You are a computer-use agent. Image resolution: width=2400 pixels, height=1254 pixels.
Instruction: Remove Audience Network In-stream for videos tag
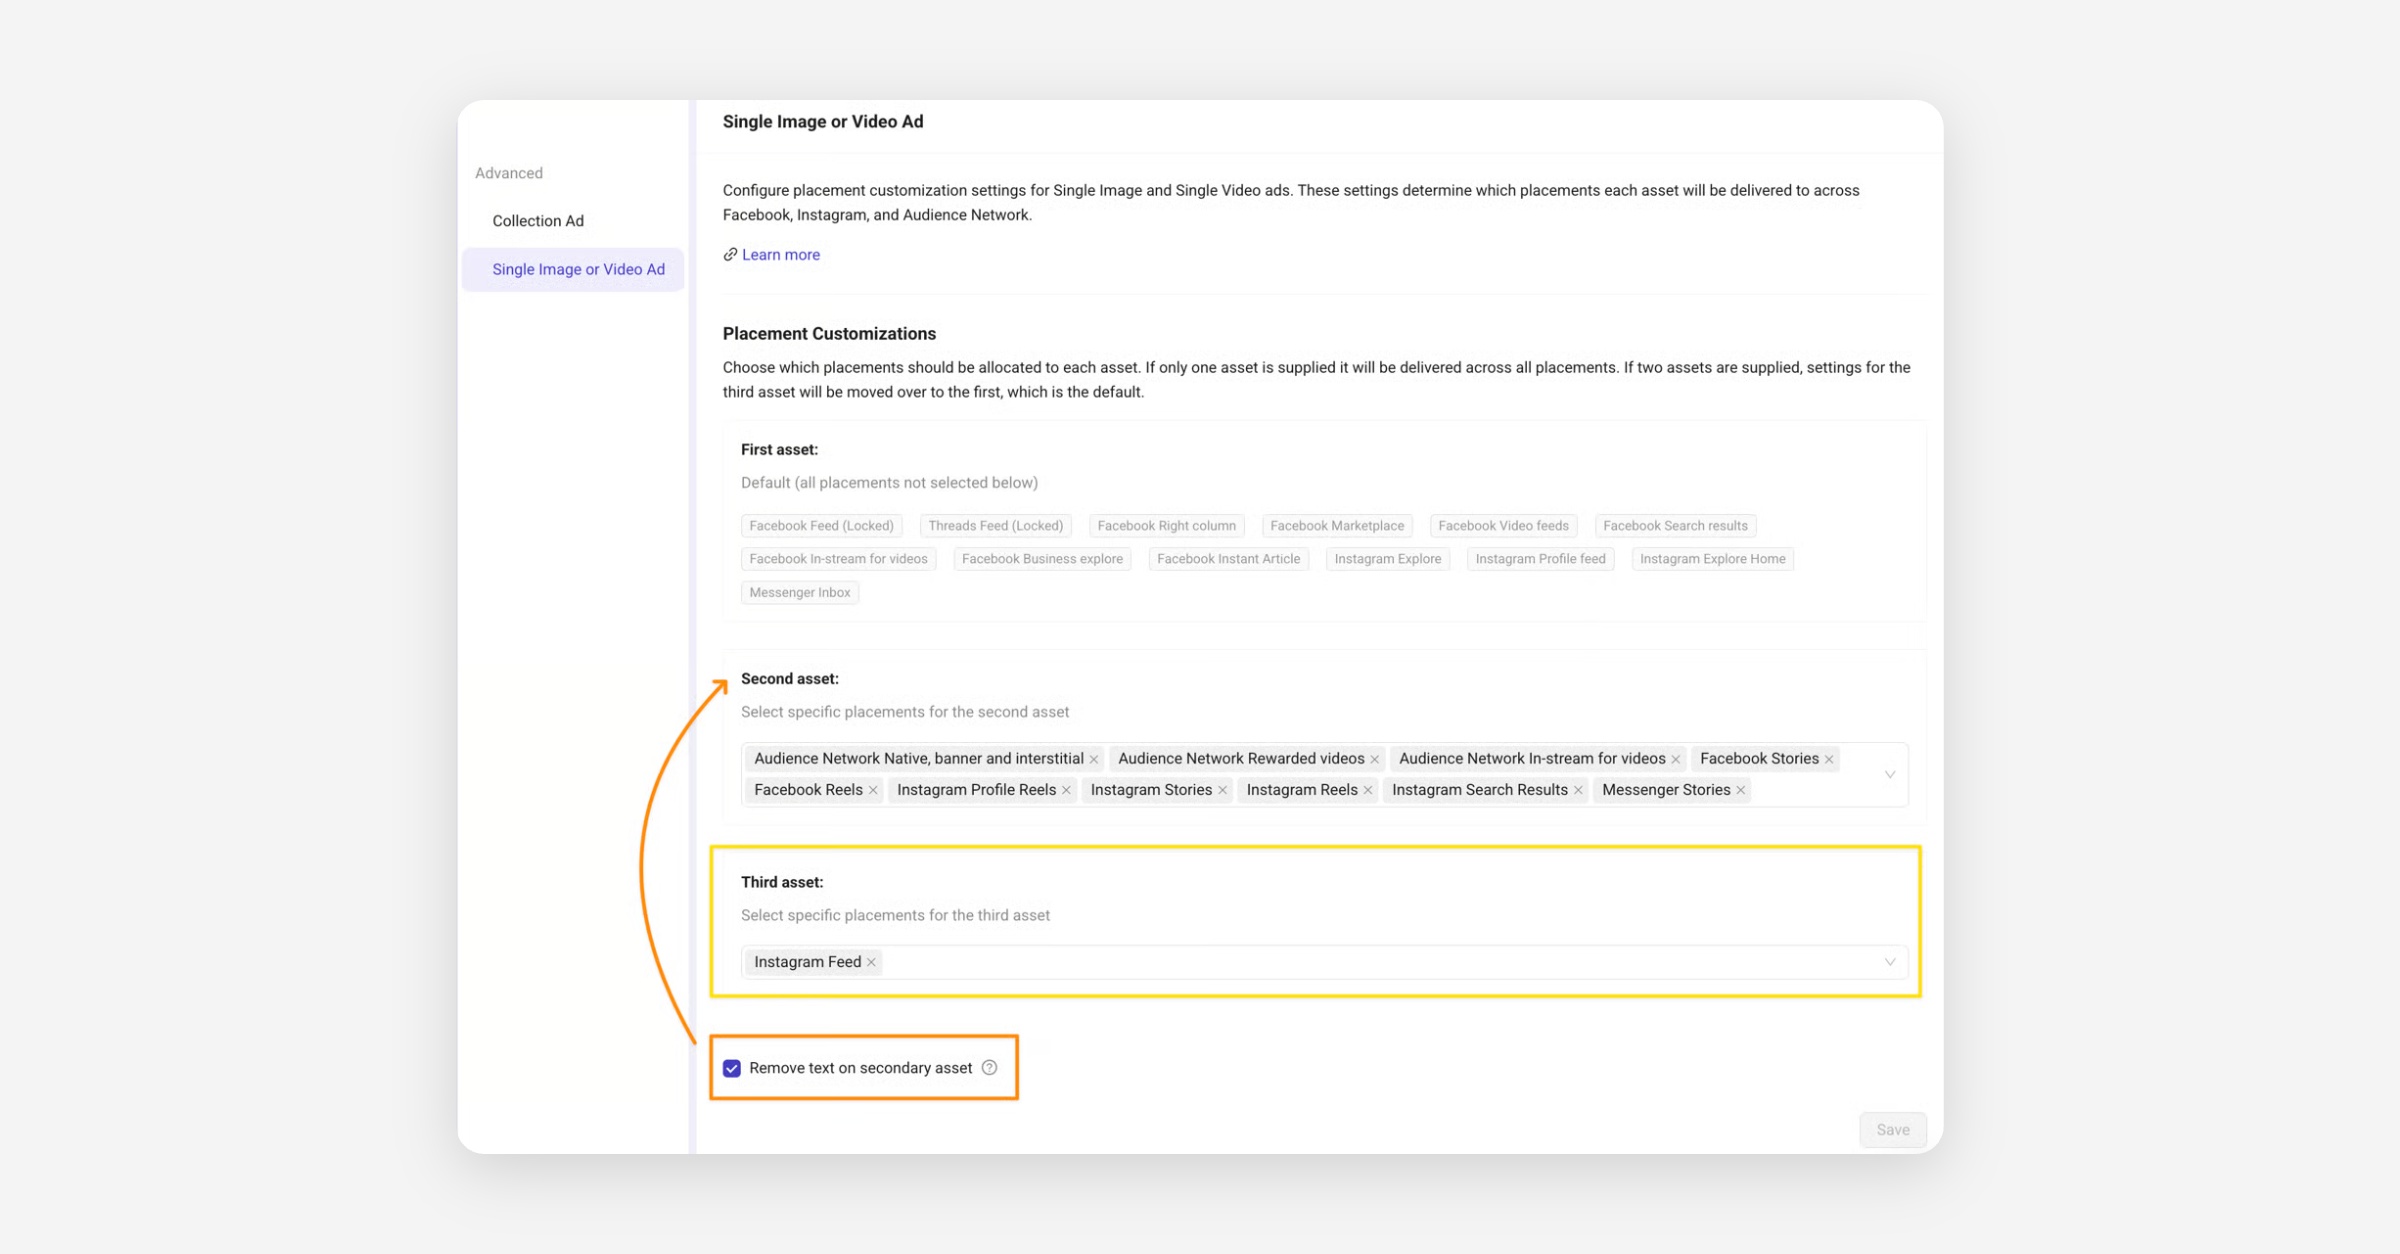pyautogui.click(x=1676, y=759)
